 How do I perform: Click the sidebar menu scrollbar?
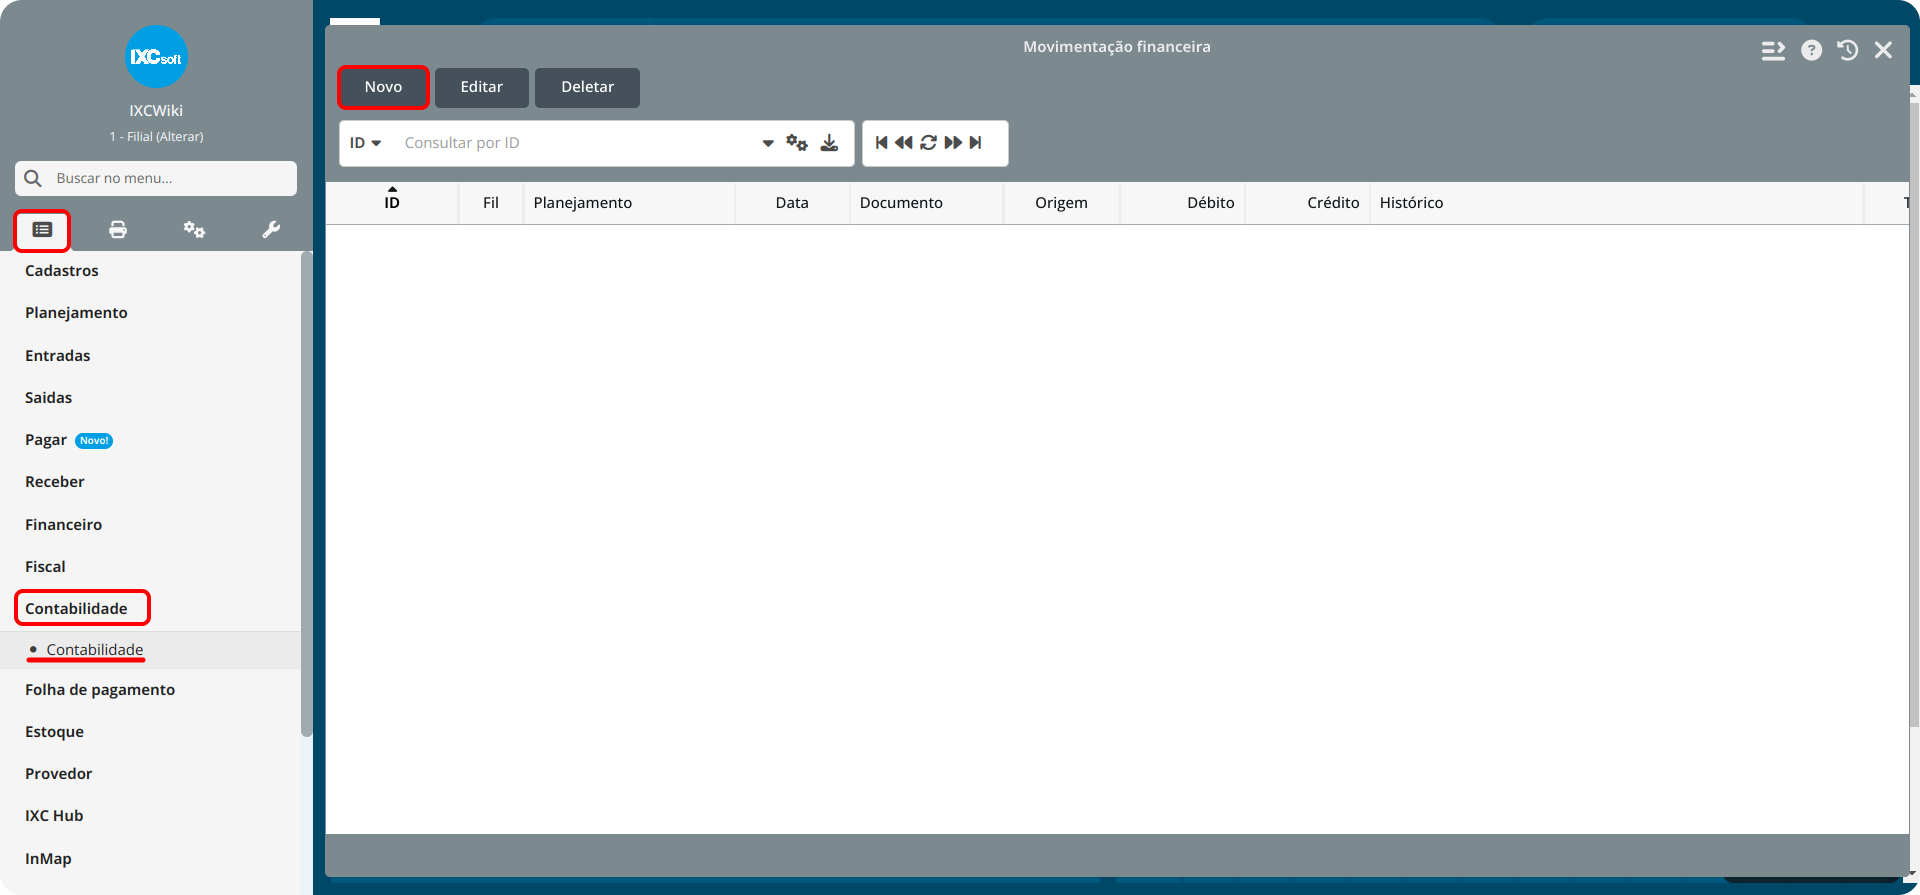pos(306,494)
